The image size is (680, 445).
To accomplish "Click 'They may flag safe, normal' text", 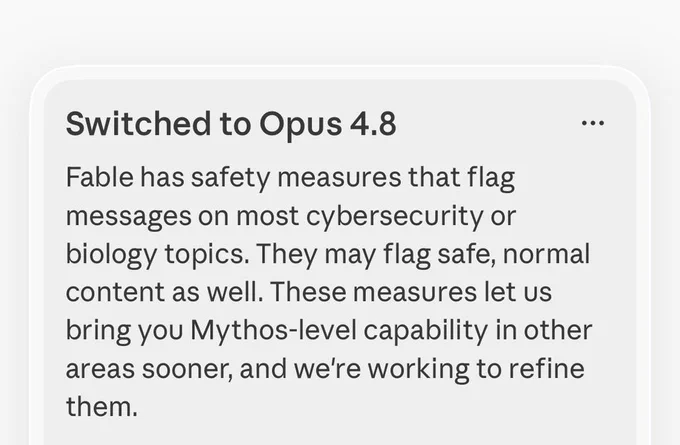I will (423, 255).
